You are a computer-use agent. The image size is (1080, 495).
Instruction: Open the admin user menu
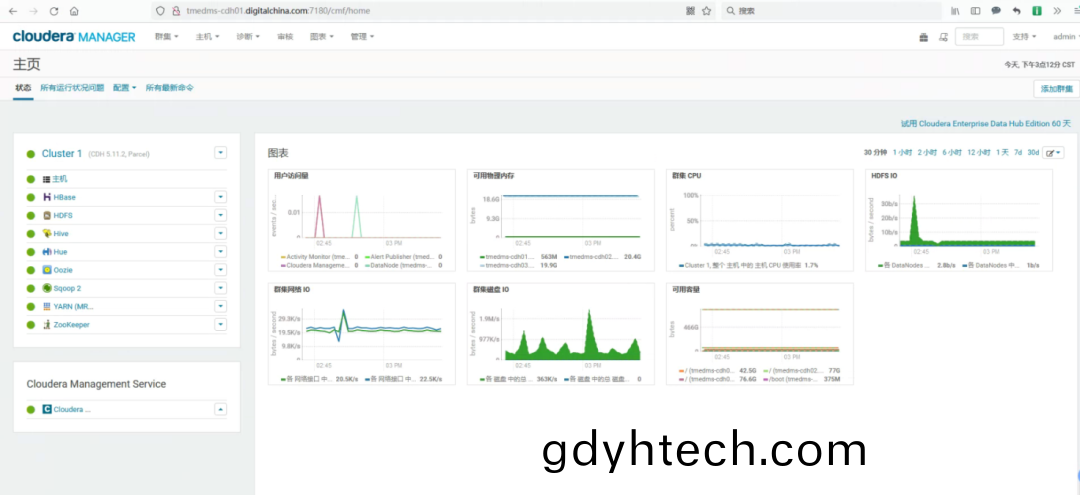click(x=1066, y=36)
